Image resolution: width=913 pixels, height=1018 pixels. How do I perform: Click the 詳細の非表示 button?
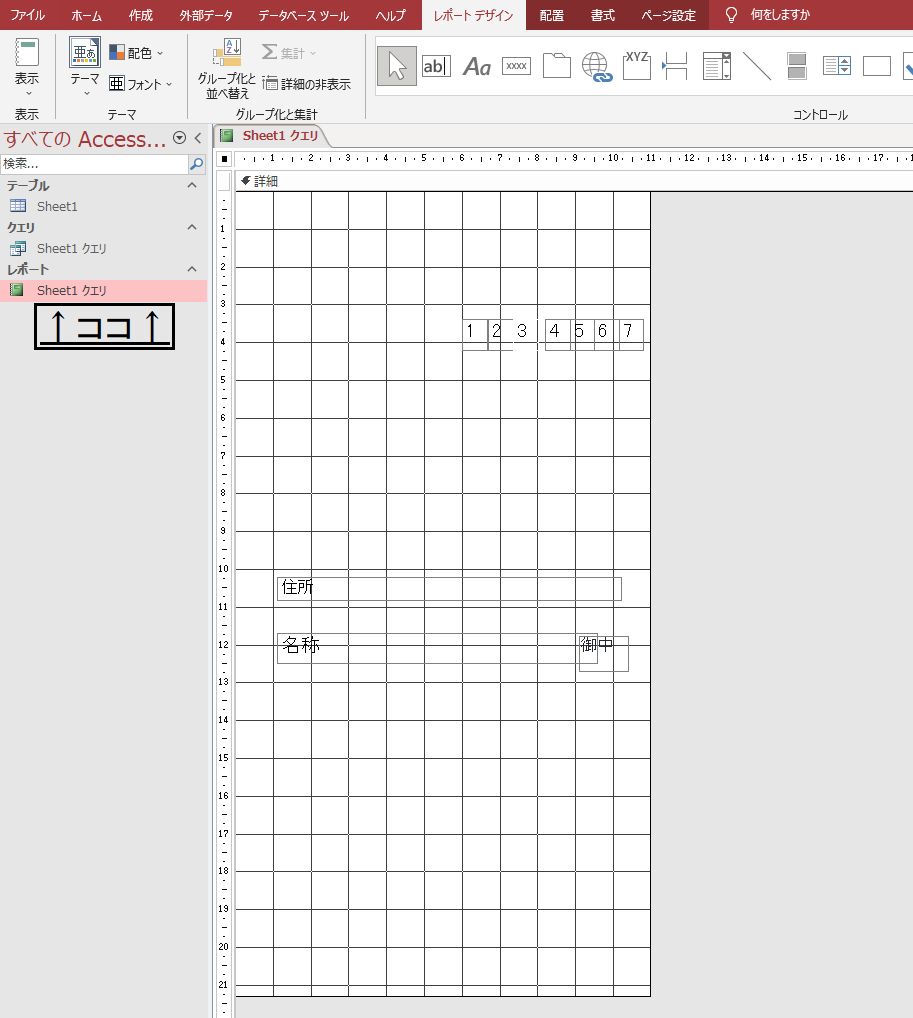point(307,84)
